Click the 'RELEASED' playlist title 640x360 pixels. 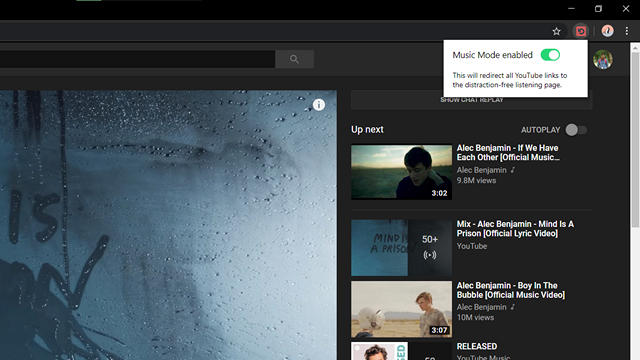coord(477,346)
